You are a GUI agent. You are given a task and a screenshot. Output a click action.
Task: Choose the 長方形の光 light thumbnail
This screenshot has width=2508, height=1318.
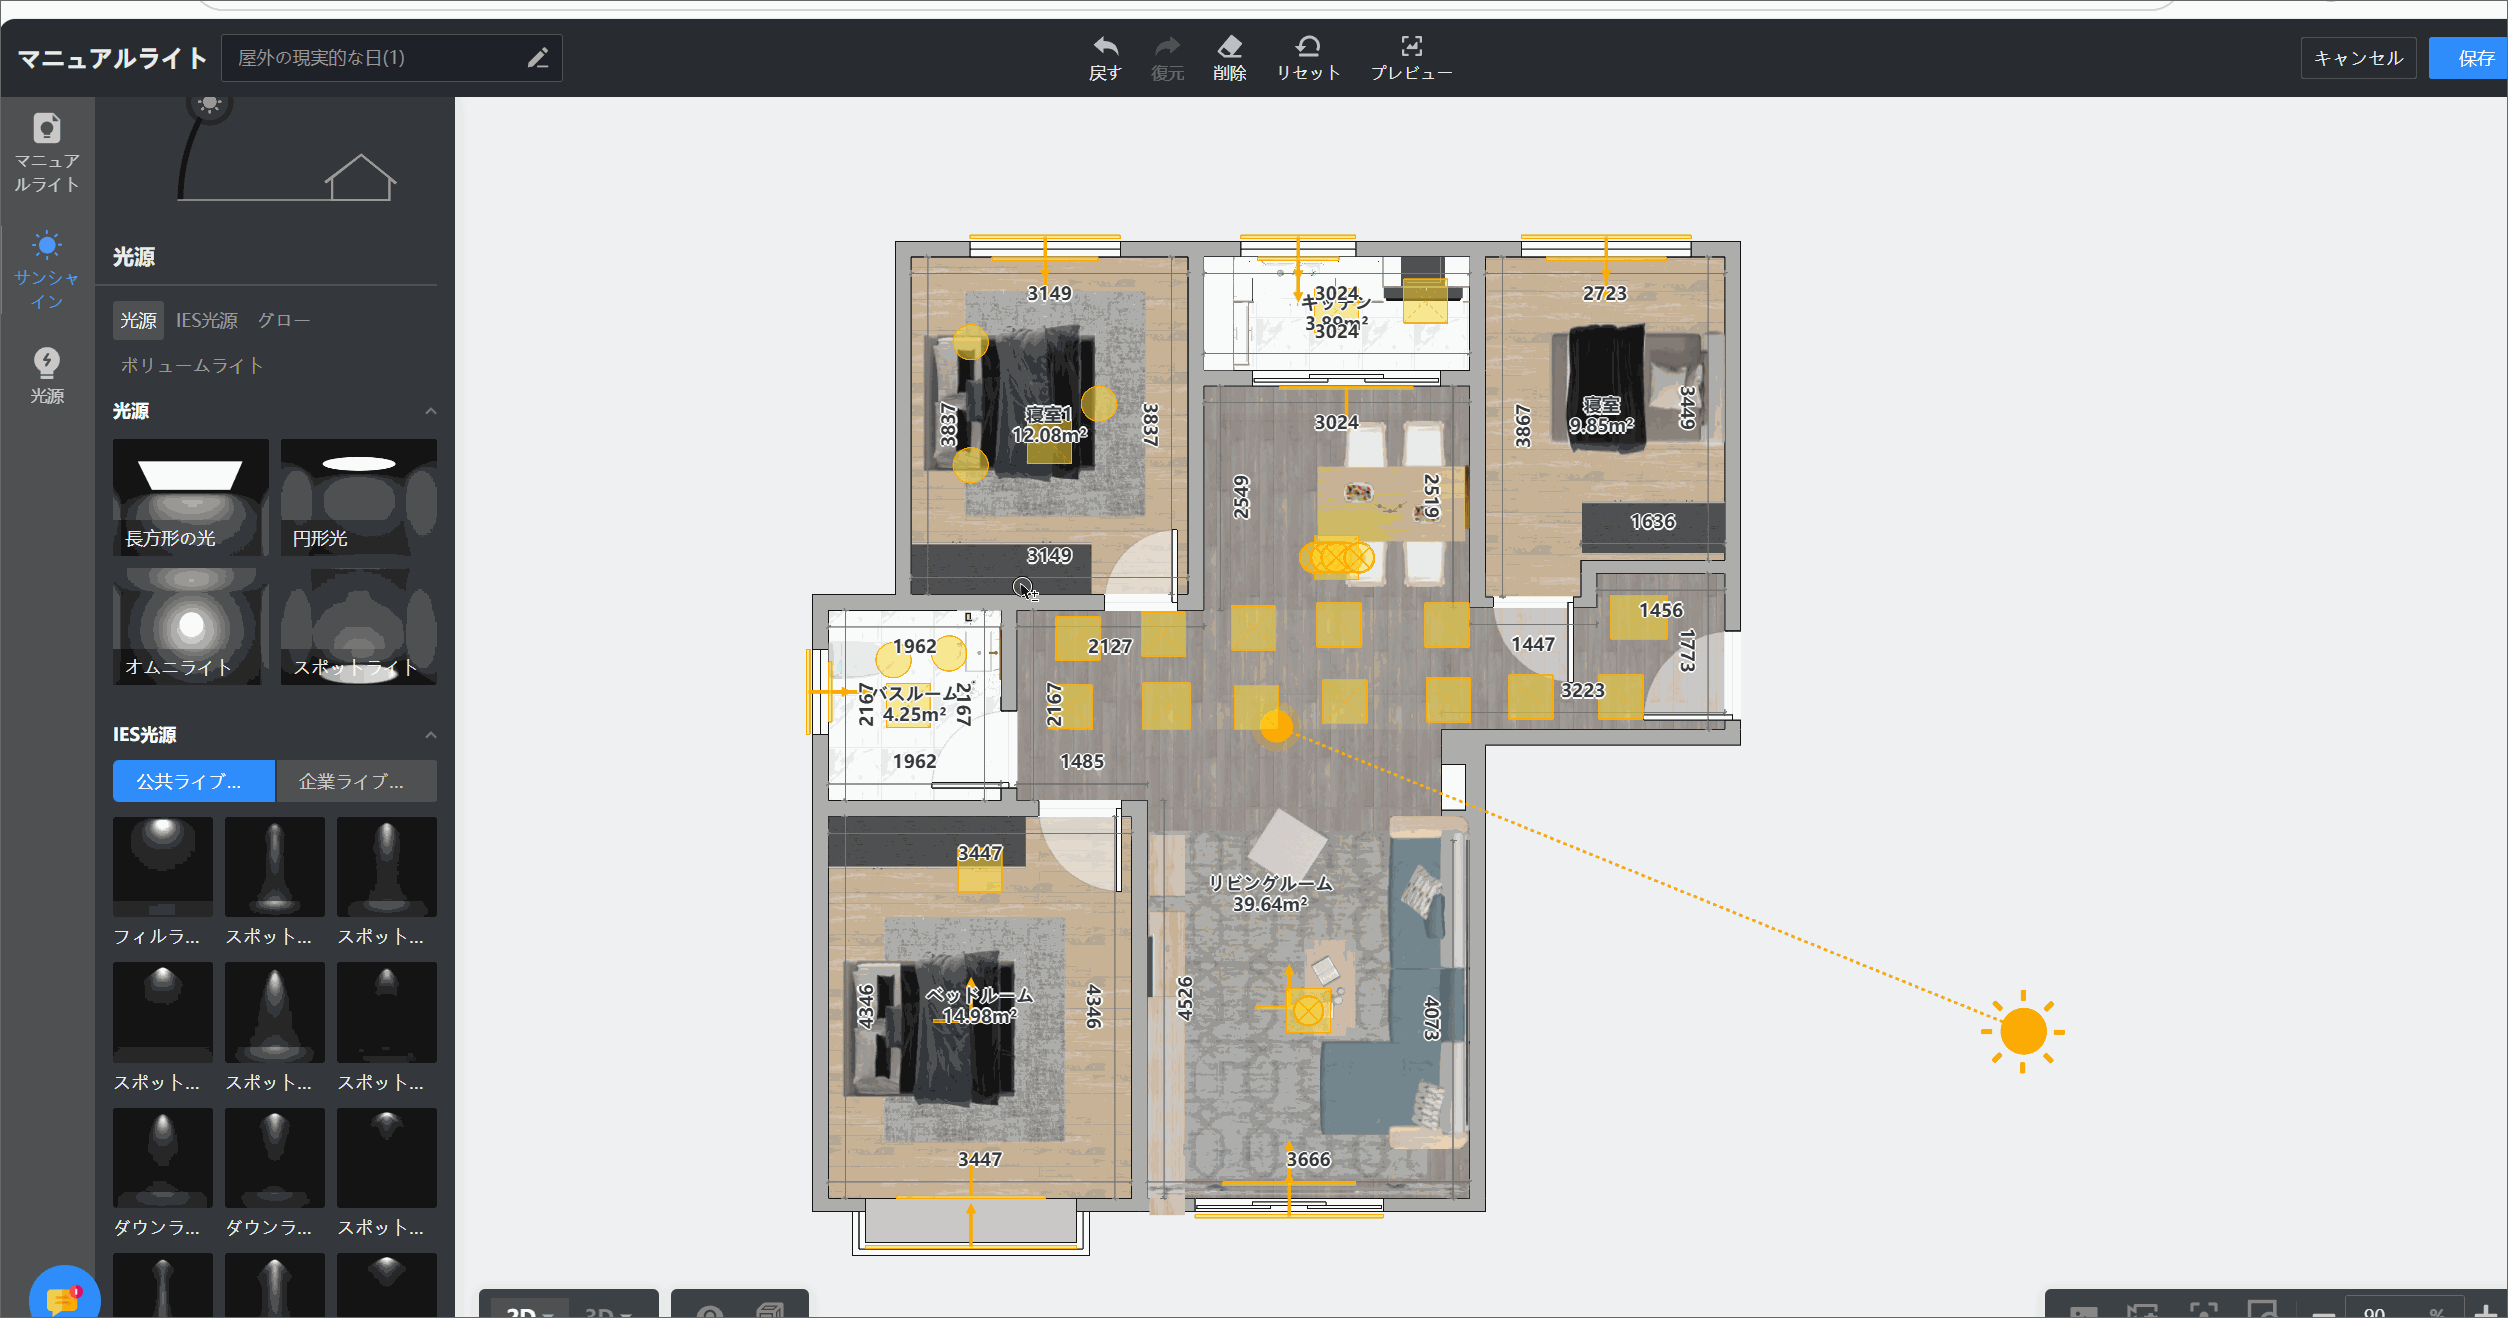click(x=190, y=497)
